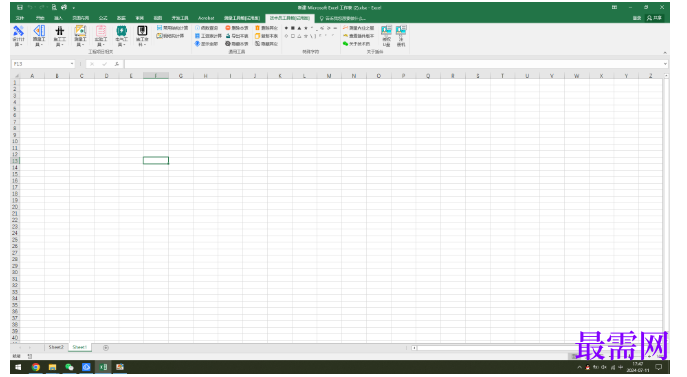Open the pink clipboard tools ribbon icon
Viewport: 687px width, 377px height.
point(101,36)
